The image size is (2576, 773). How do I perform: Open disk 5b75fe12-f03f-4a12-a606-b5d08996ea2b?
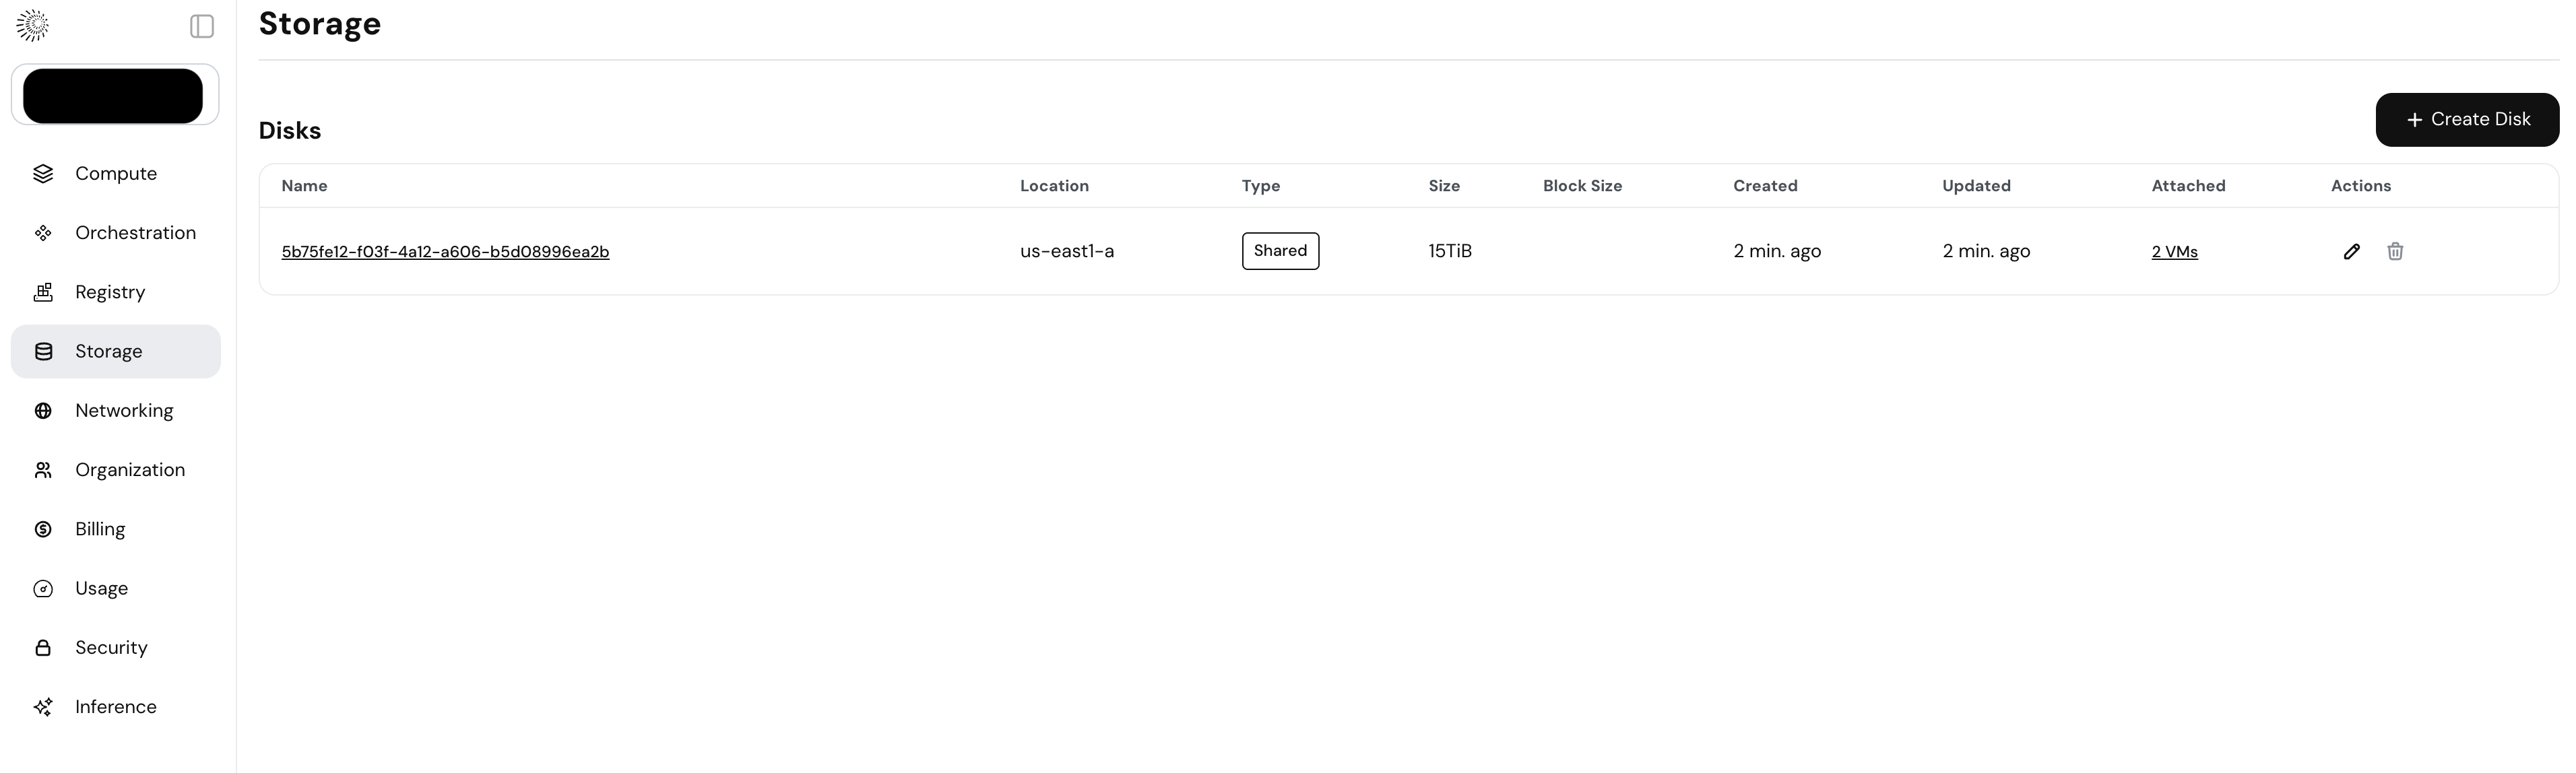[445, 252]
